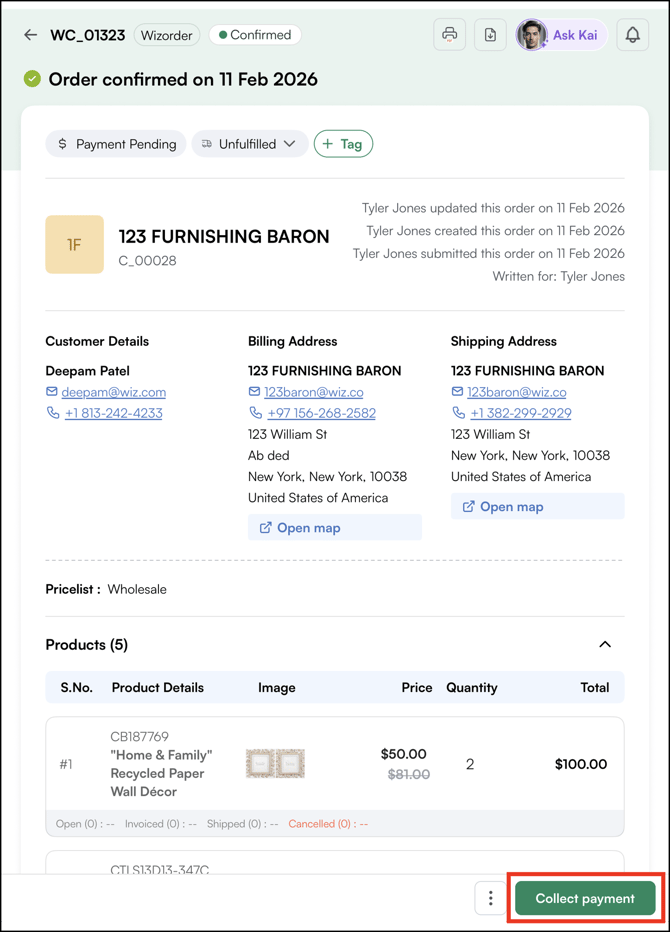Click the green order confirmed checkmark icon
670x932 pixels.
(32, 79)
